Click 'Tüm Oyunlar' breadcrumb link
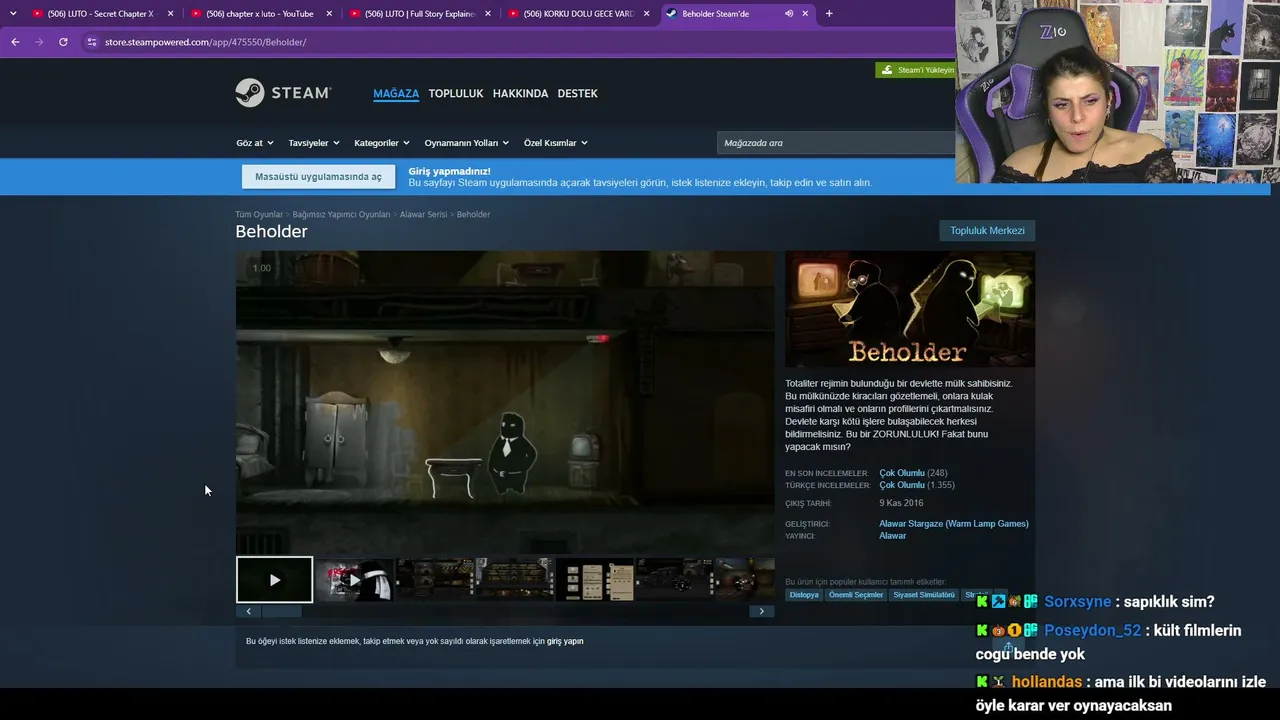The width and height of the screenshot is (1280, 720). coord(259,215)
